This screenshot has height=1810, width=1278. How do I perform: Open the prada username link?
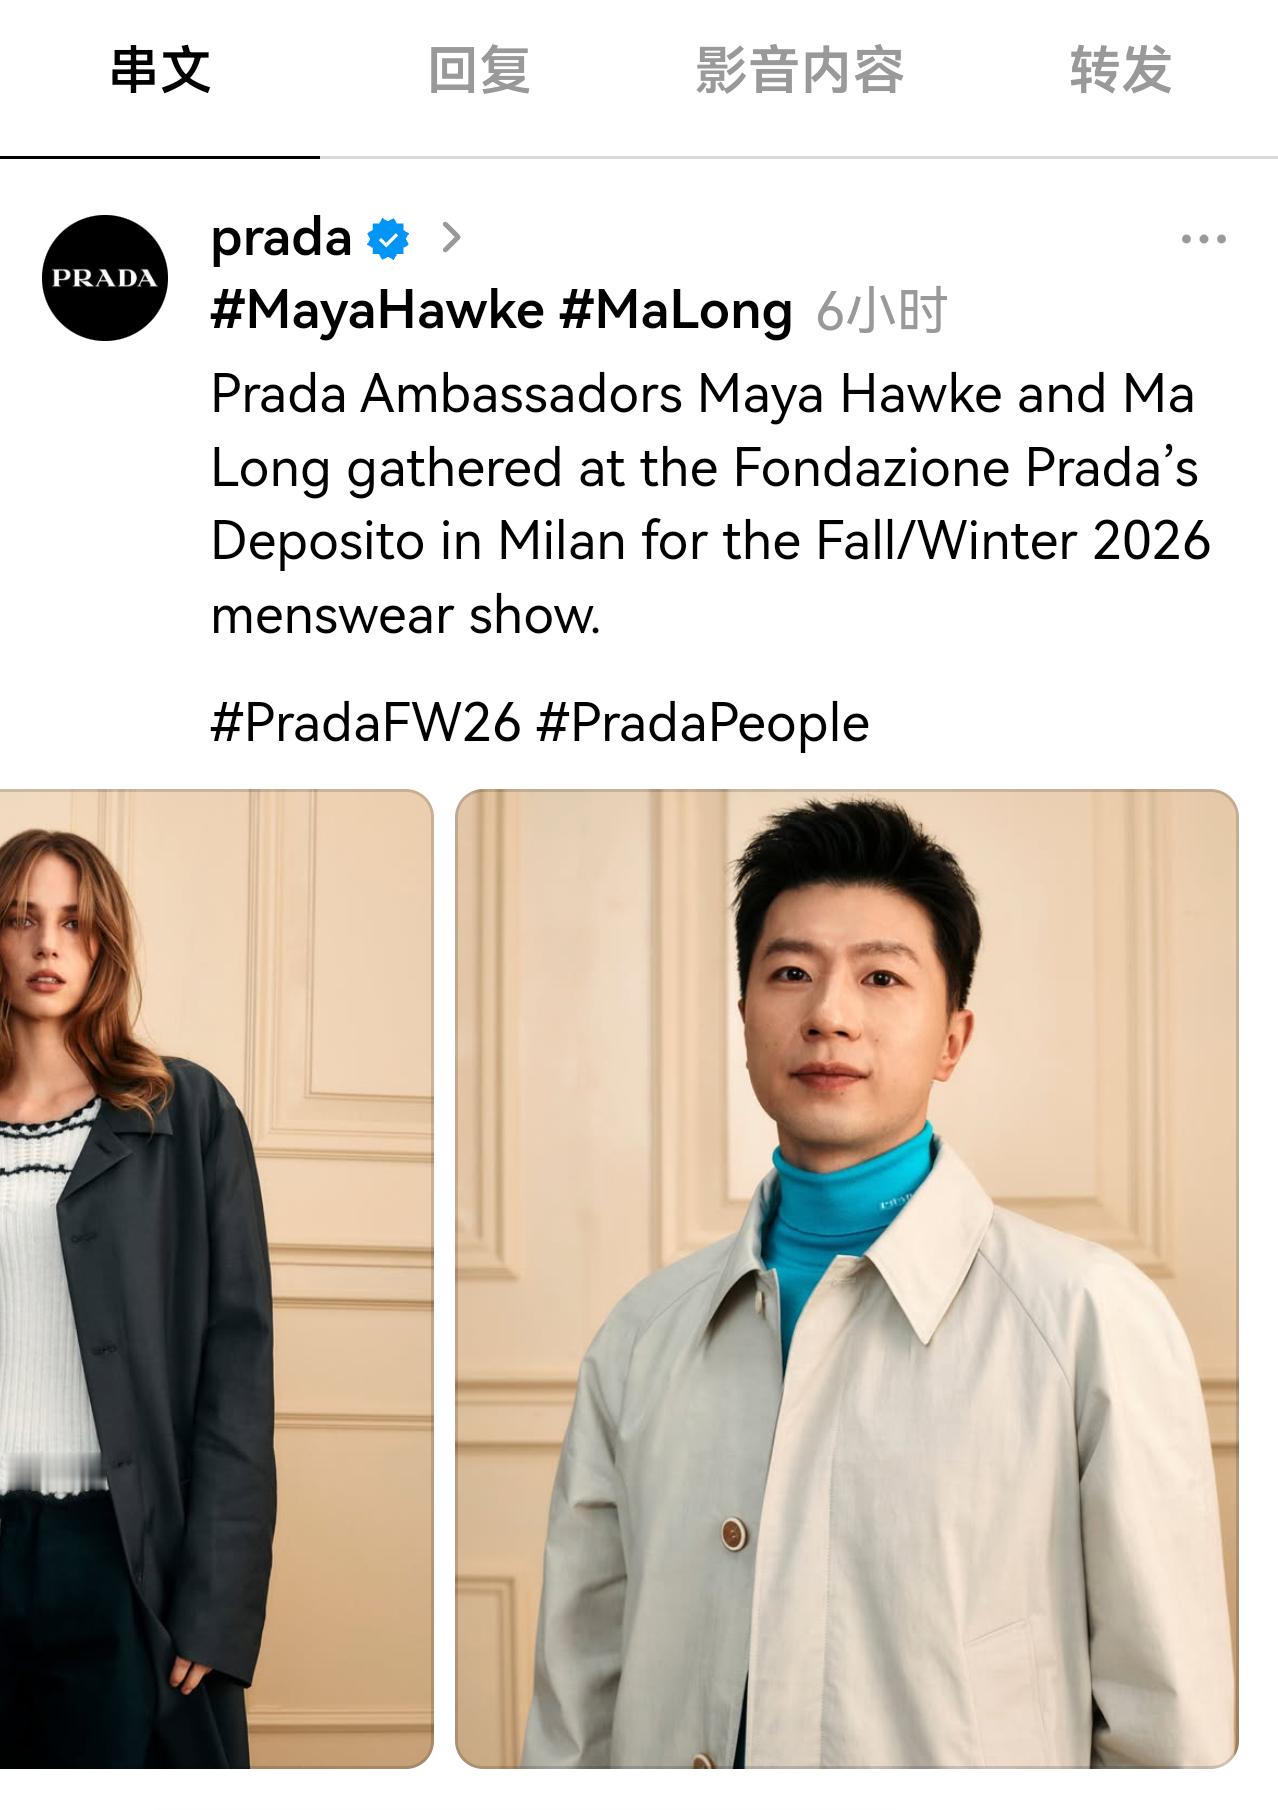pos(281,238)
